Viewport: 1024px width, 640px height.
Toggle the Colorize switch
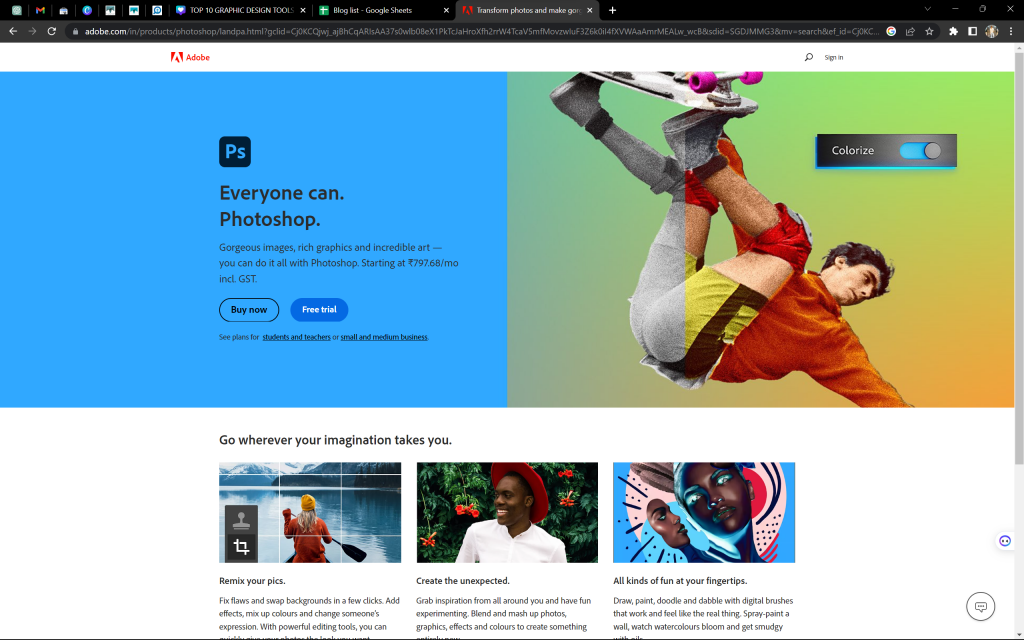click(x=920, y=151)
